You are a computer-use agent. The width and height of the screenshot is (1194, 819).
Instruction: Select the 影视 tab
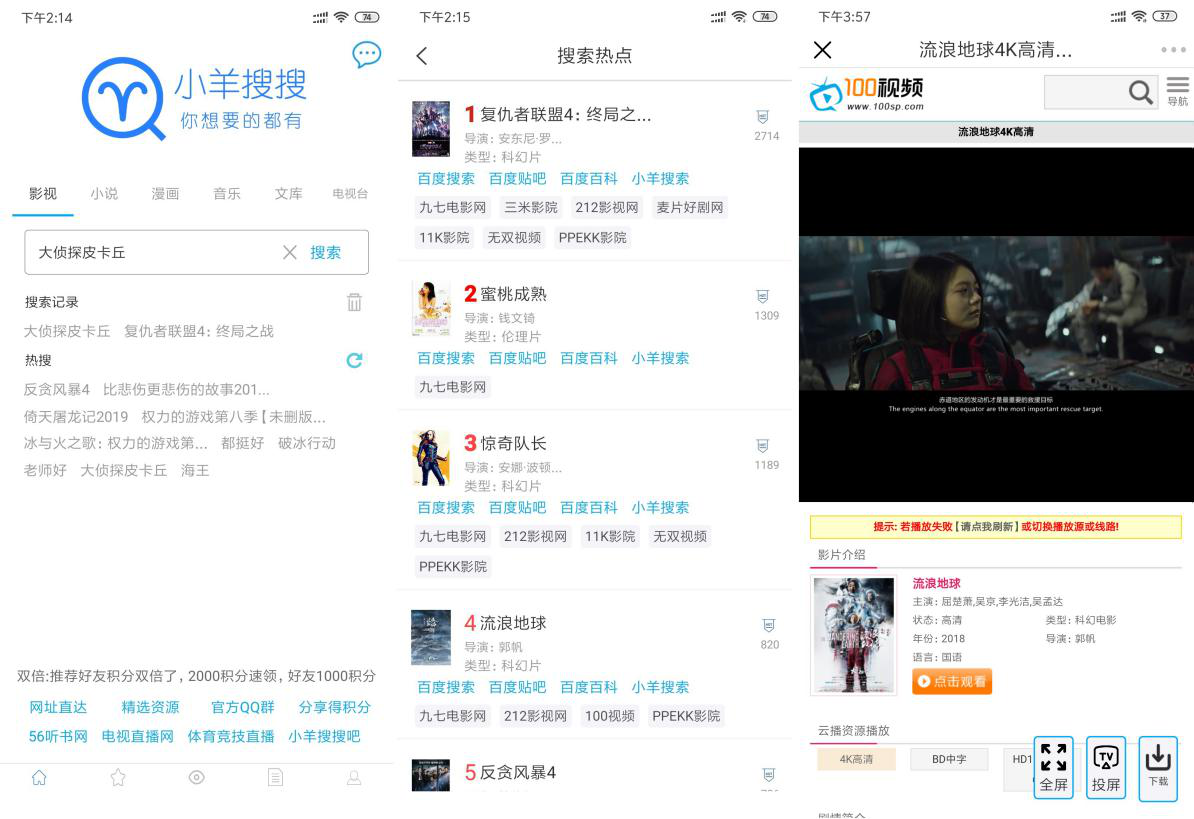tap(43, 194)
